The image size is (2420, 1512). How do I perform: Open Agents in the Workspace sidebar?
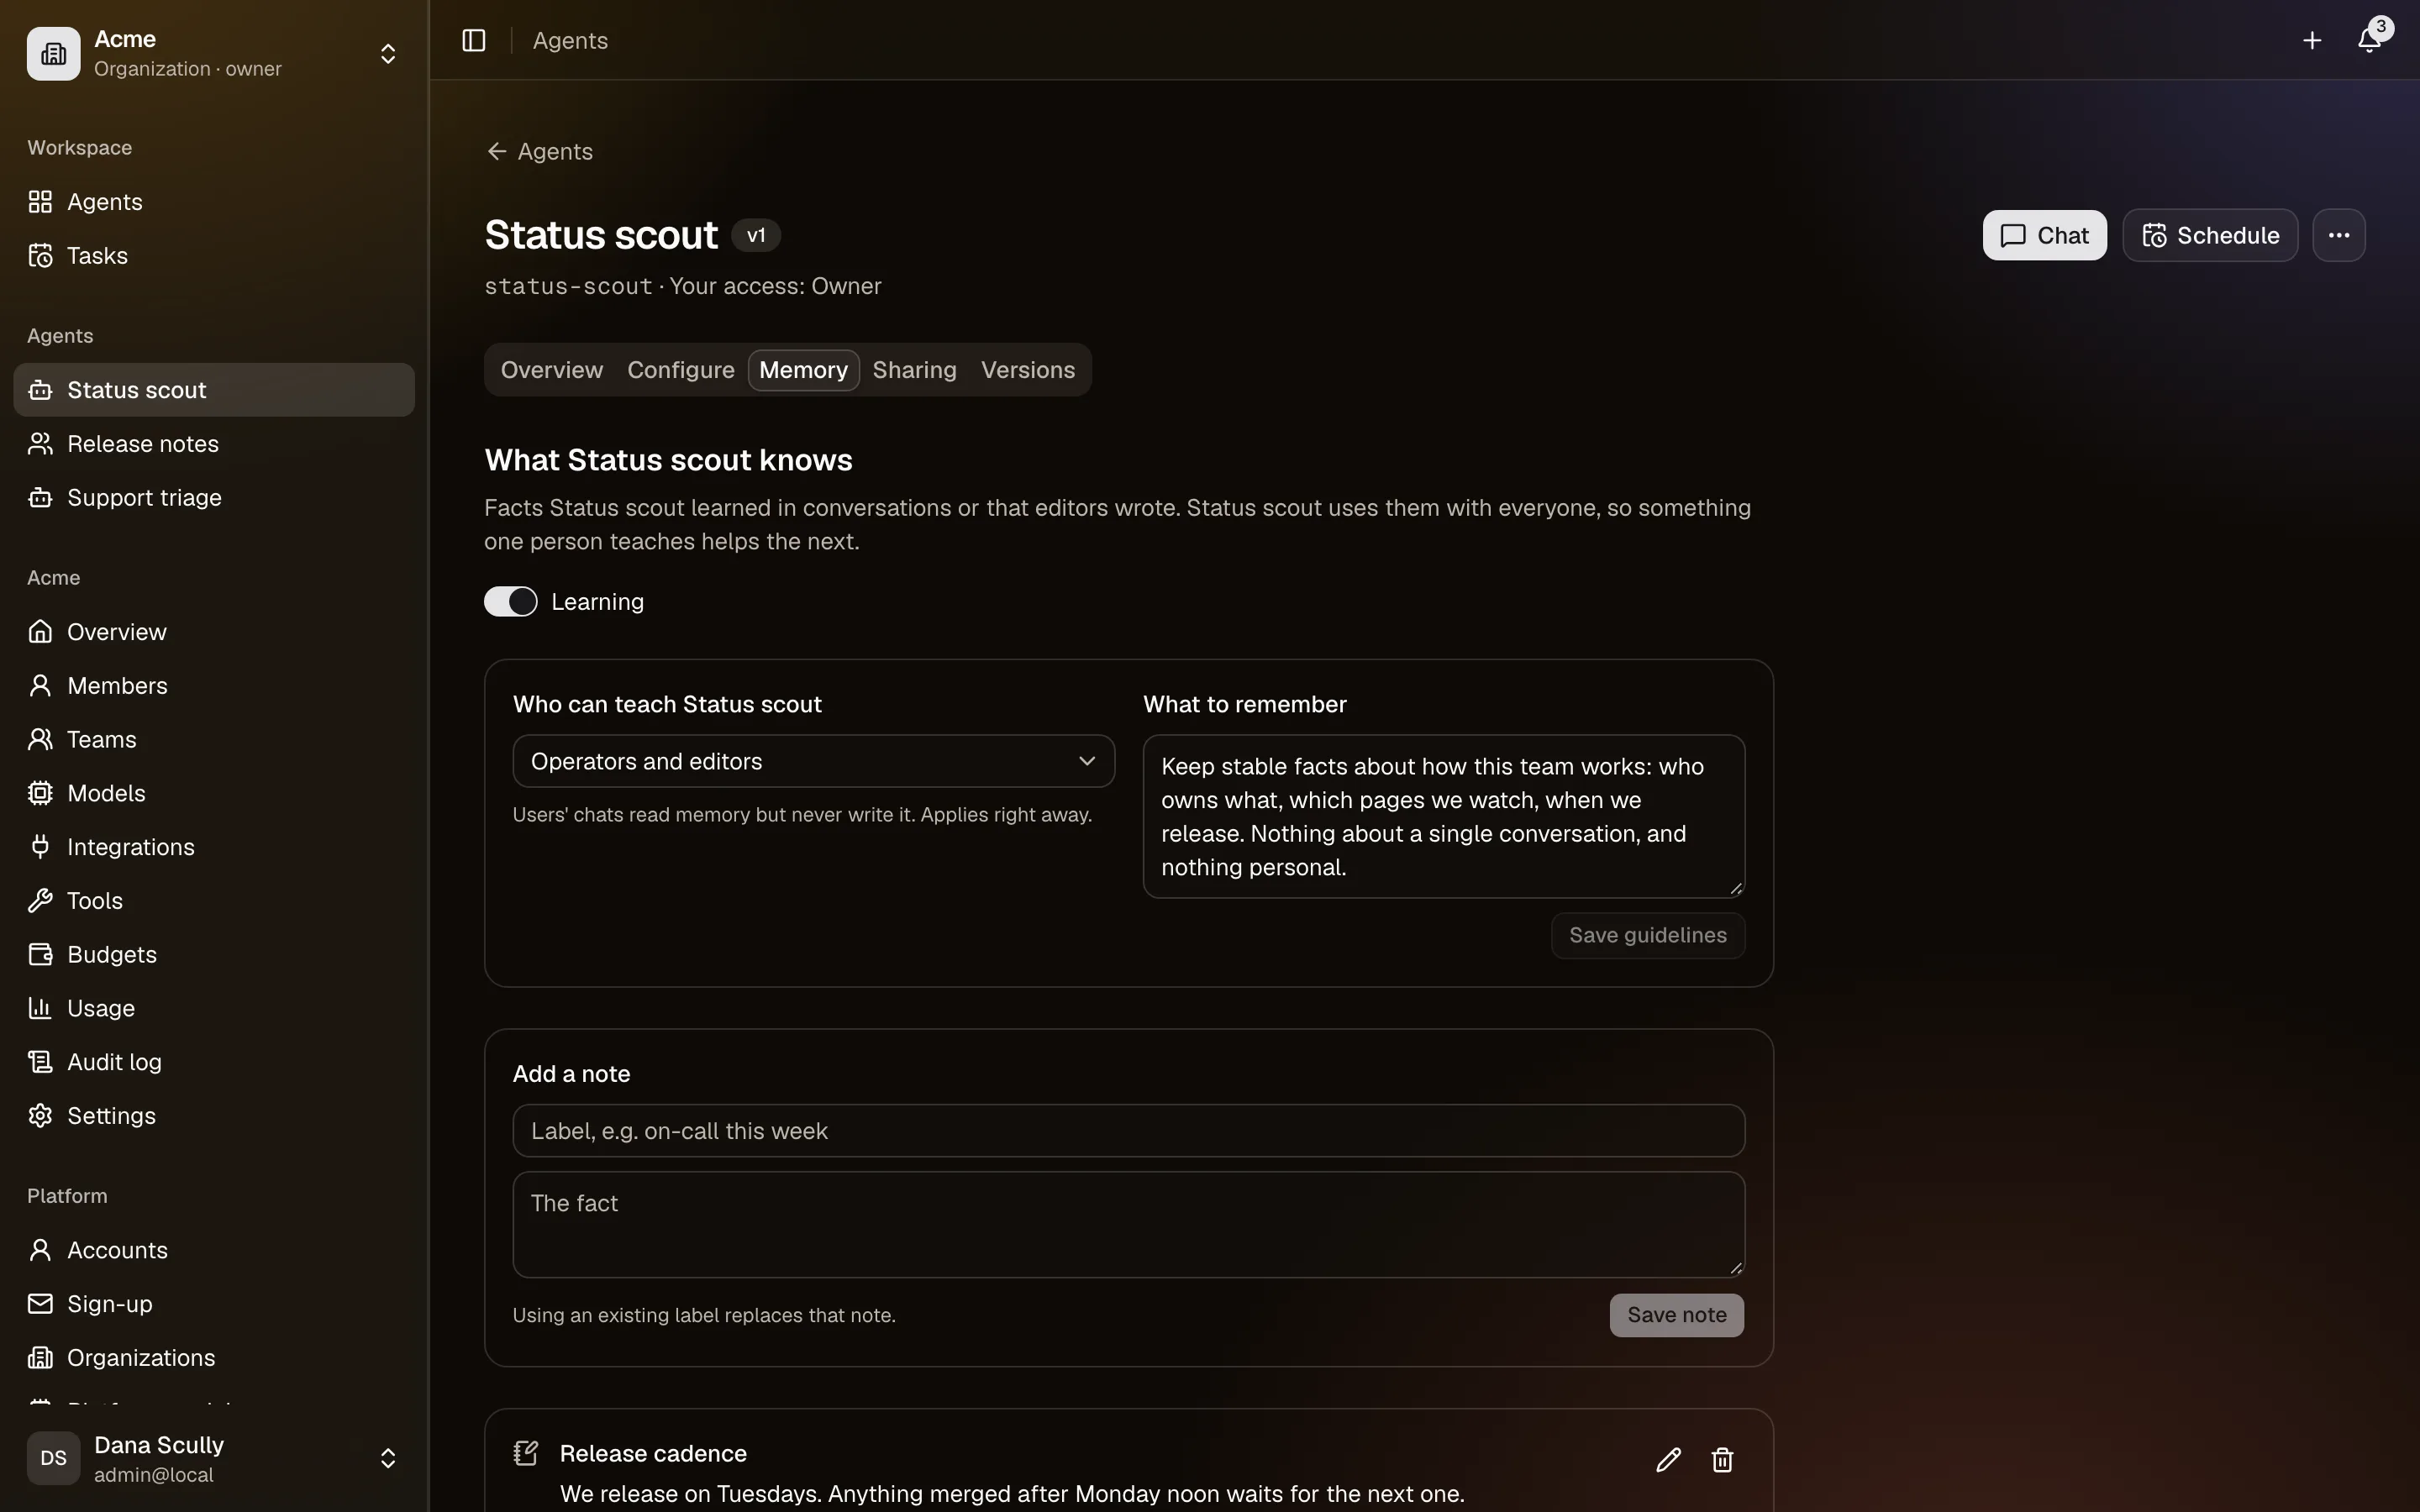point(214,202)
